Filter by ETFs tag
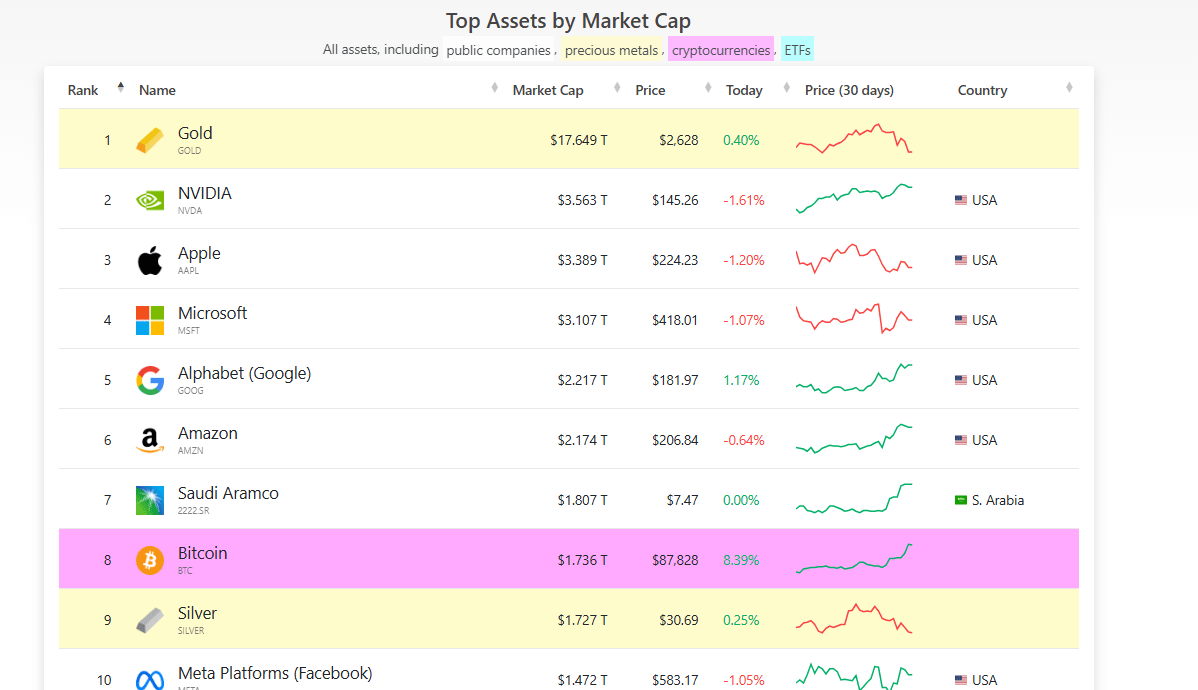The width and height of the screenshot is (1198, 690). point(797,50)
